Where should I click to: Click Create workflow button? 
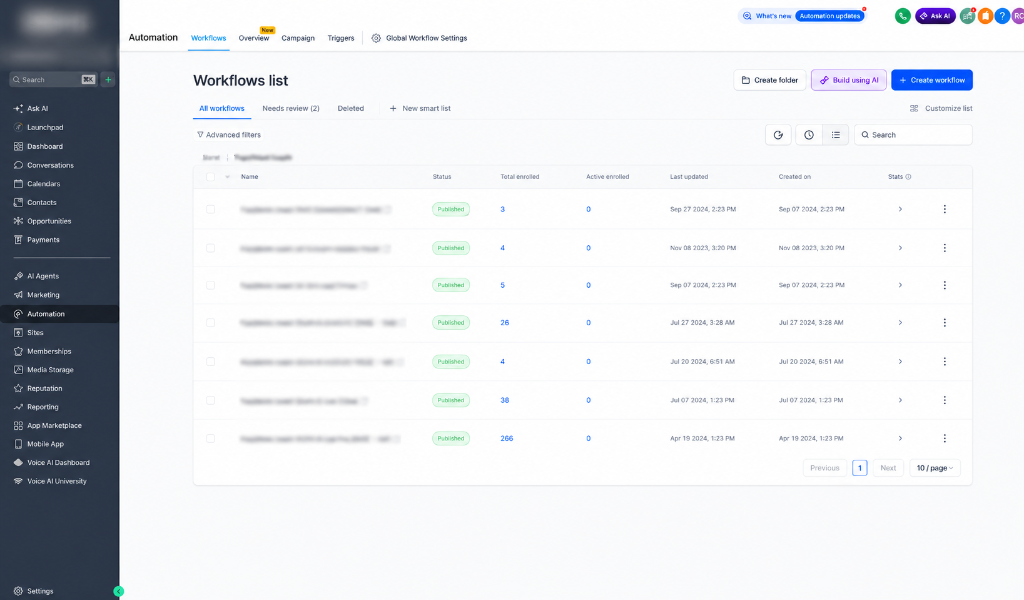(x=932, y=80)
